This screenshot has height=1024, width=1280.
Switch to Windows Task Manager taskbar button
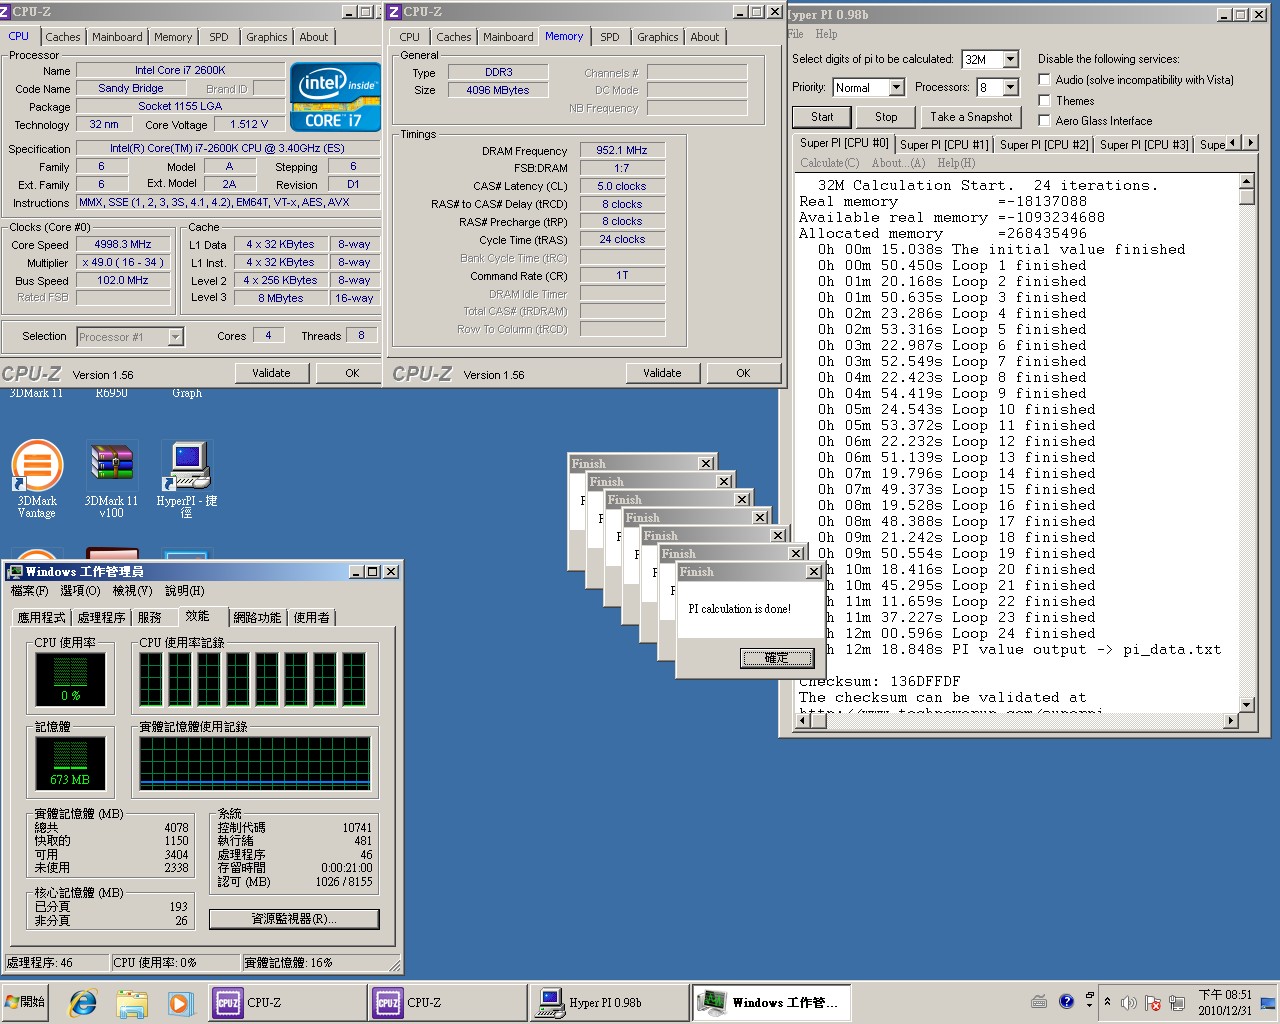pyautogui.click(x=771, y=1002)
